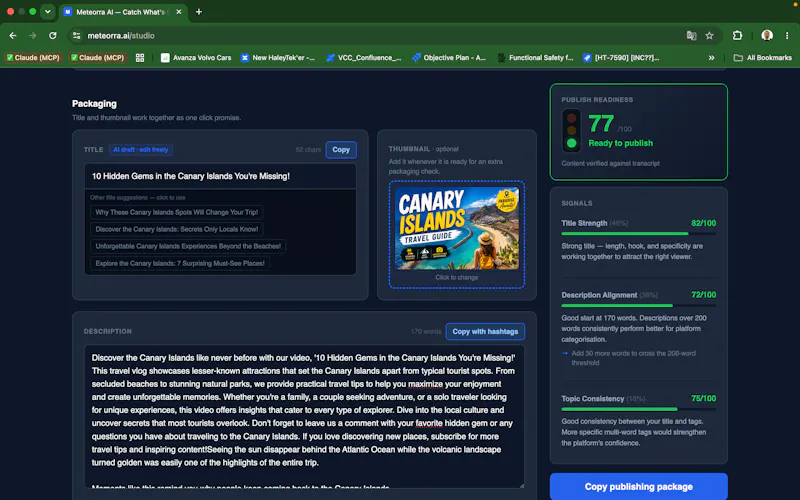Click the Canary Islands thumbnail to change
This screenshot has width=800, height=500.
pyautogui.click(x=457, y=228)
